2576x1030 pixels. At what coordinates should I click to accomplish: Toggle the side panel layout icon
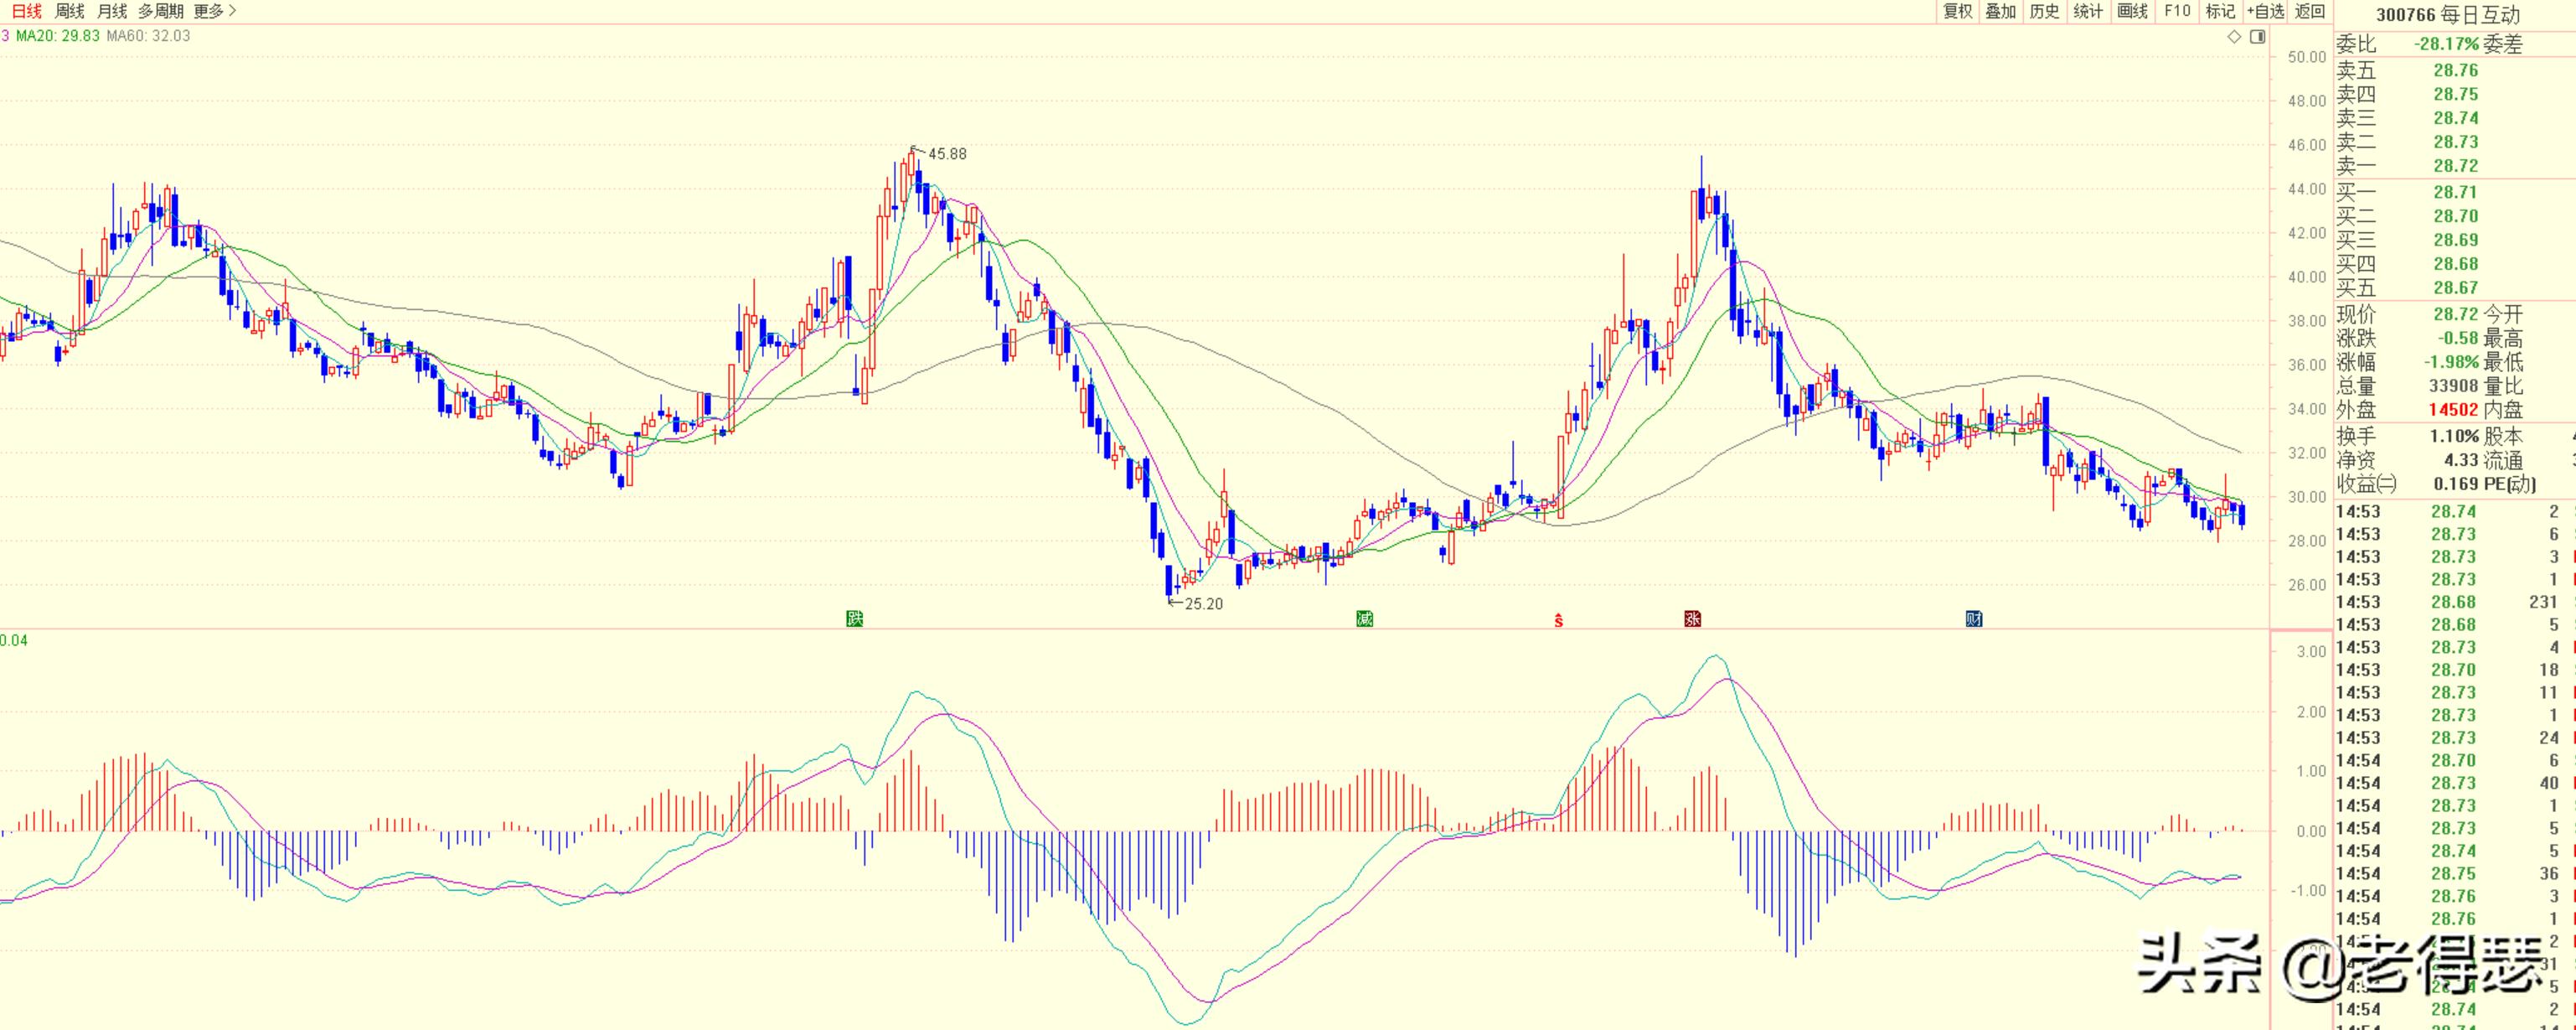2257,37
